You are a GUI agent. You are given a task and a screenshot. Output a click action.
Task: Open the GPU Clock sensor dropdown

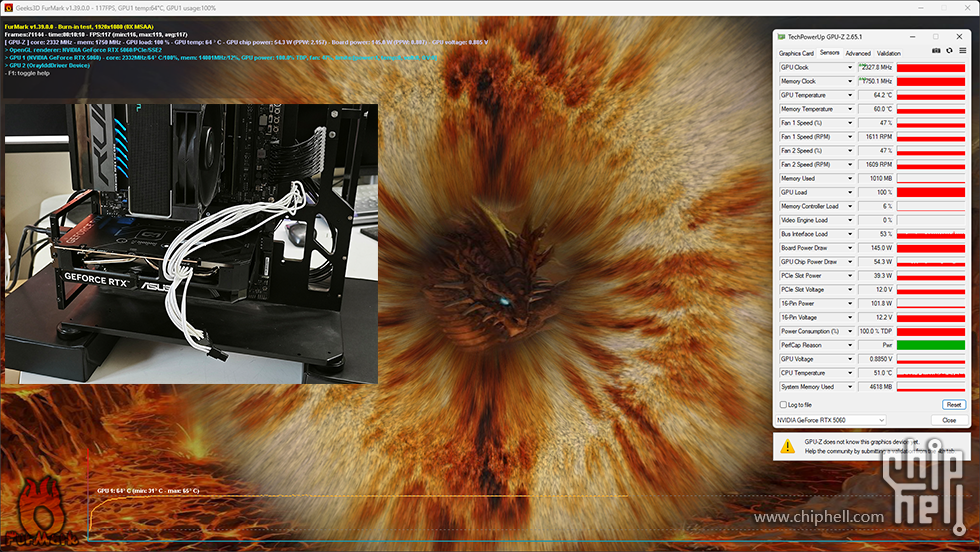coord(849,68)
